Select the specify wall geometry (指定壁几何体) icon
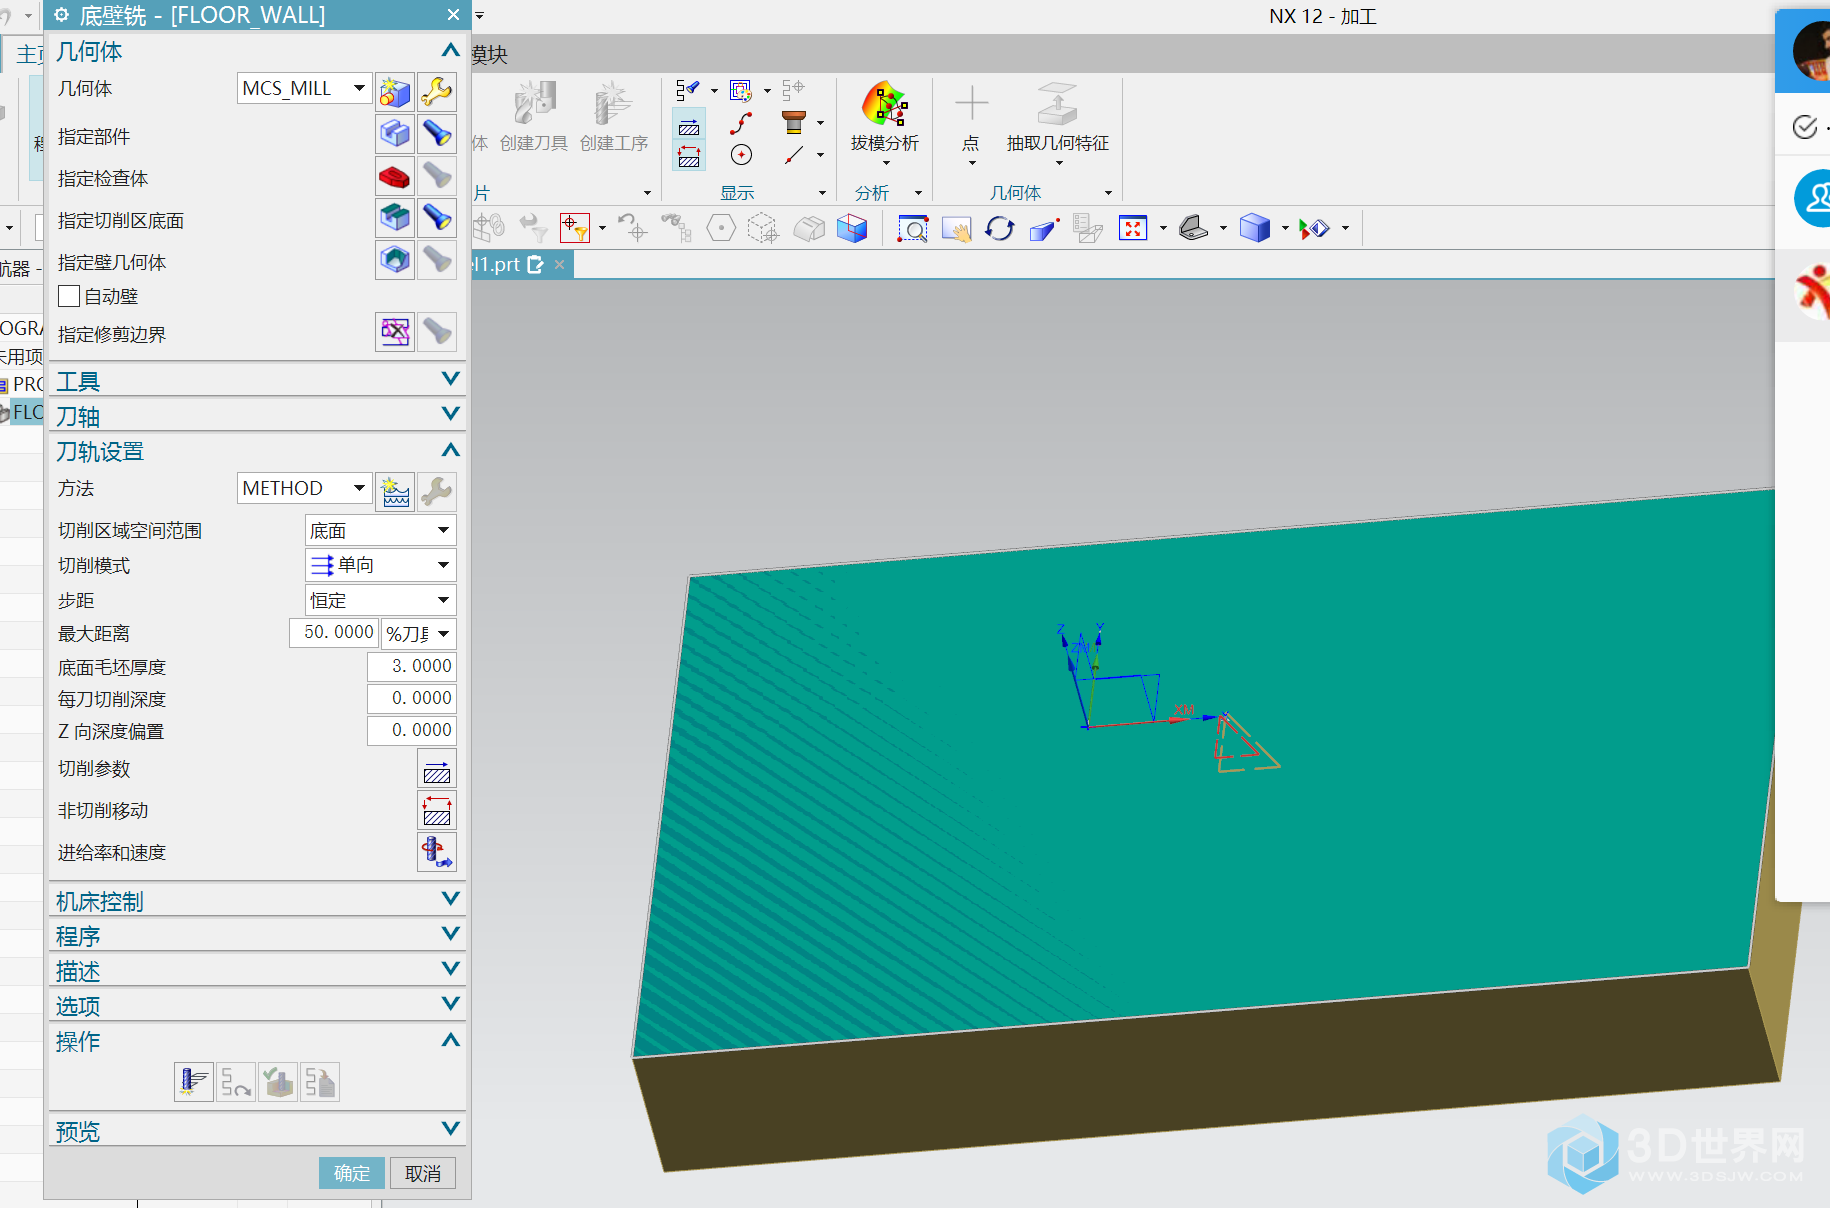 (395, 260)
